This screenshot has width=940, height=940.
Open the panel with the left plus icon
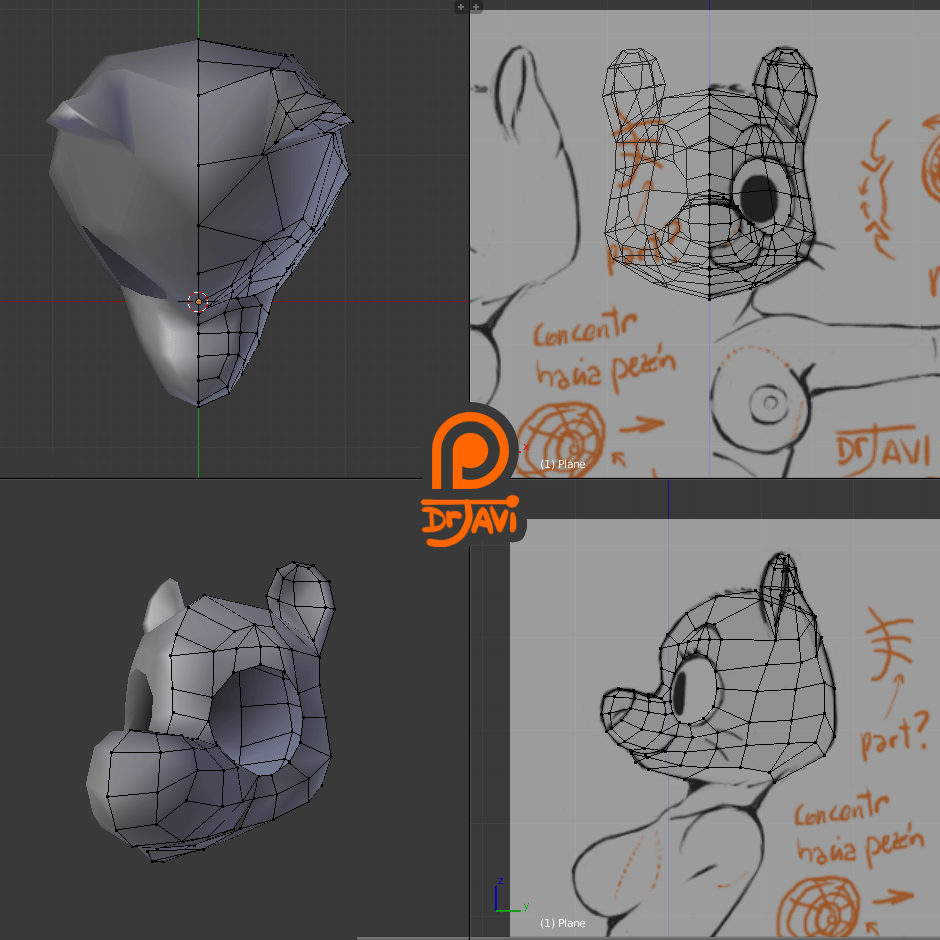tap(460, 7)
